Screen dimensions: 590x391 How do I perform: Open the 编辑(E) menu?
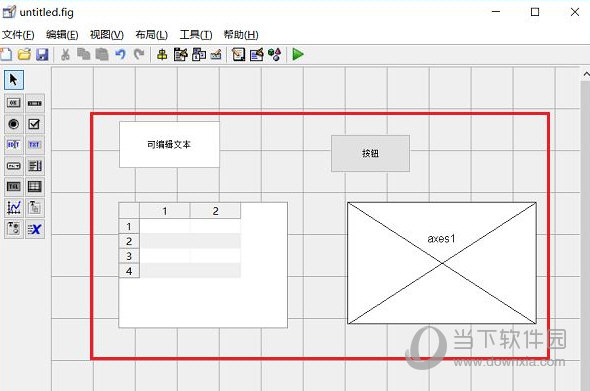[x=62, y=35]
